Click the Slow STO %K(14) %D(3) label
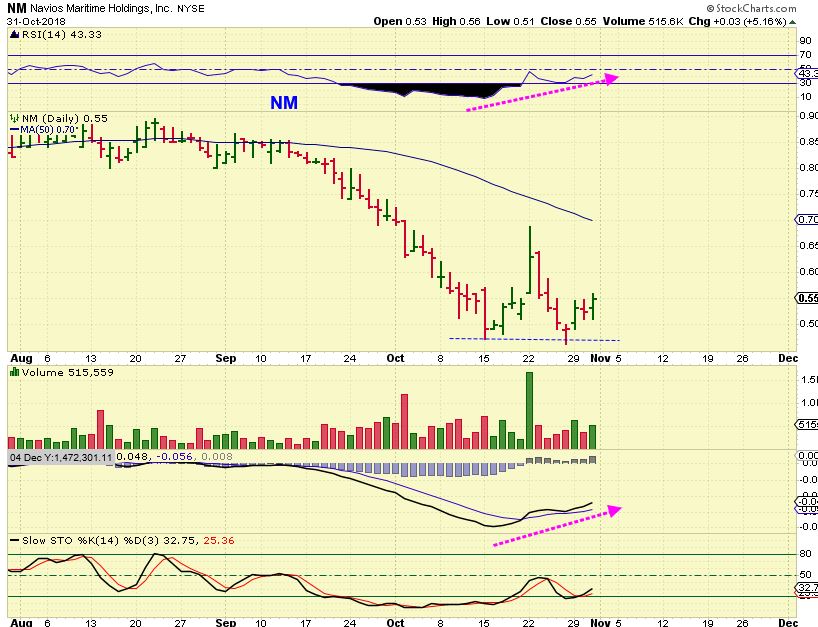The height and width of the screenshot is (627, 818). [x=91, y=540]
